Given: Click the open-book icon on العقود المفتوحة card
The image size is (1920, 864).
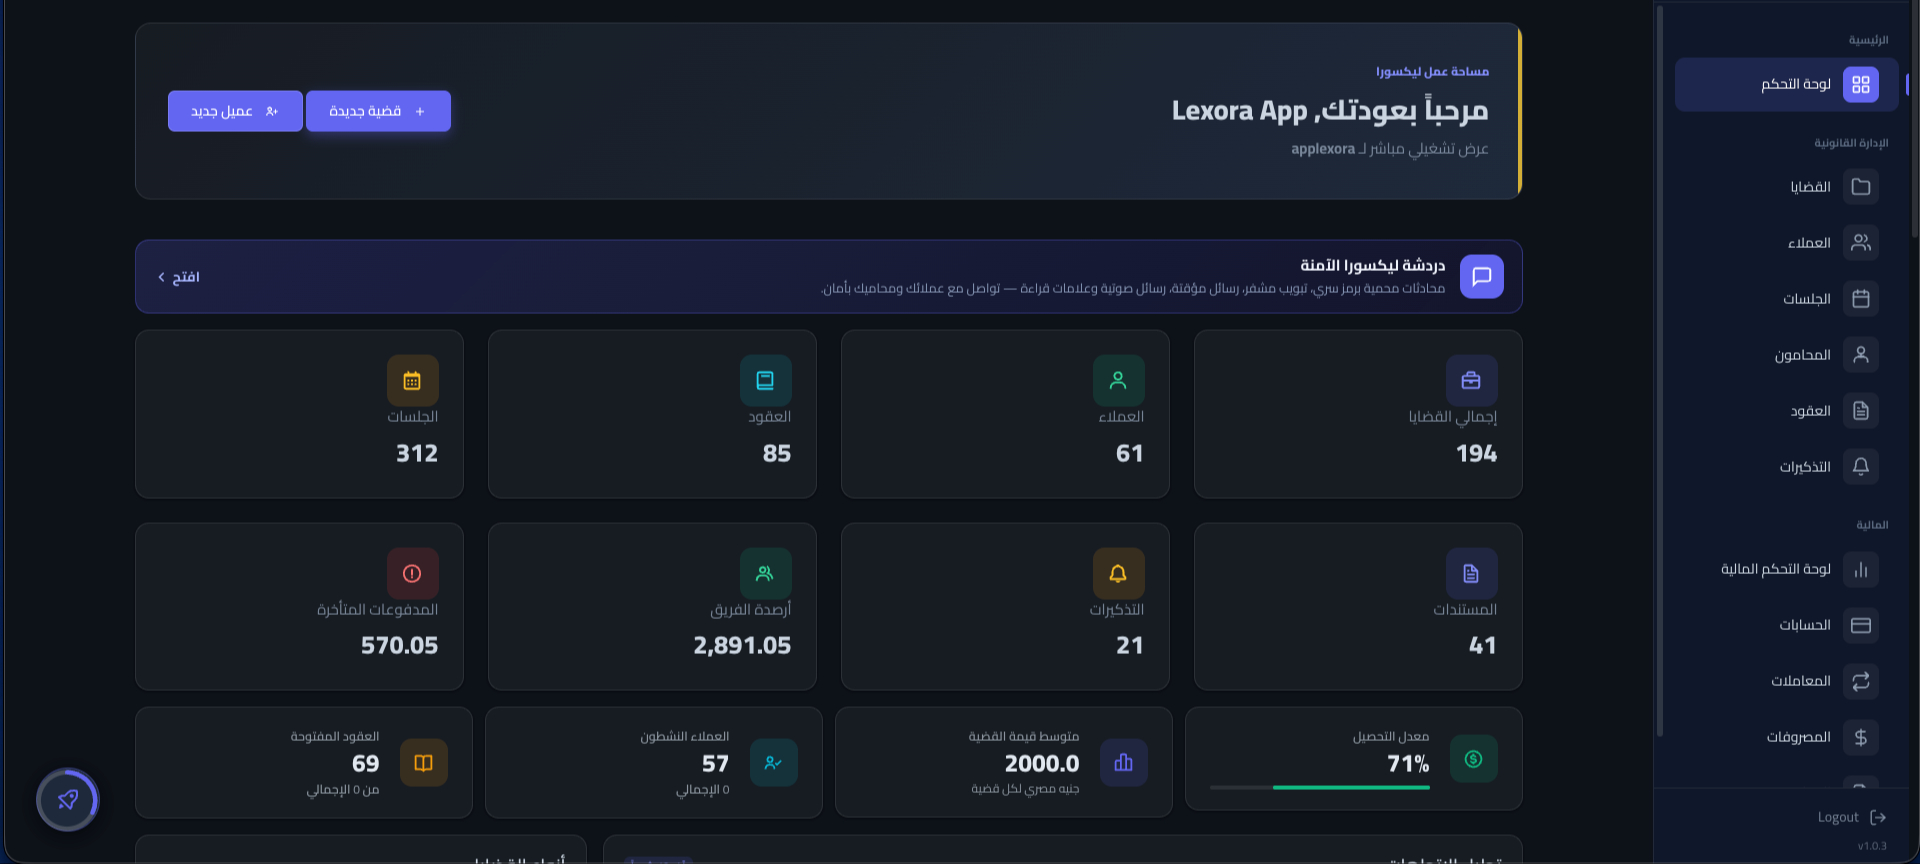Looking at the screenshot, I should click(x=423, y=763).
